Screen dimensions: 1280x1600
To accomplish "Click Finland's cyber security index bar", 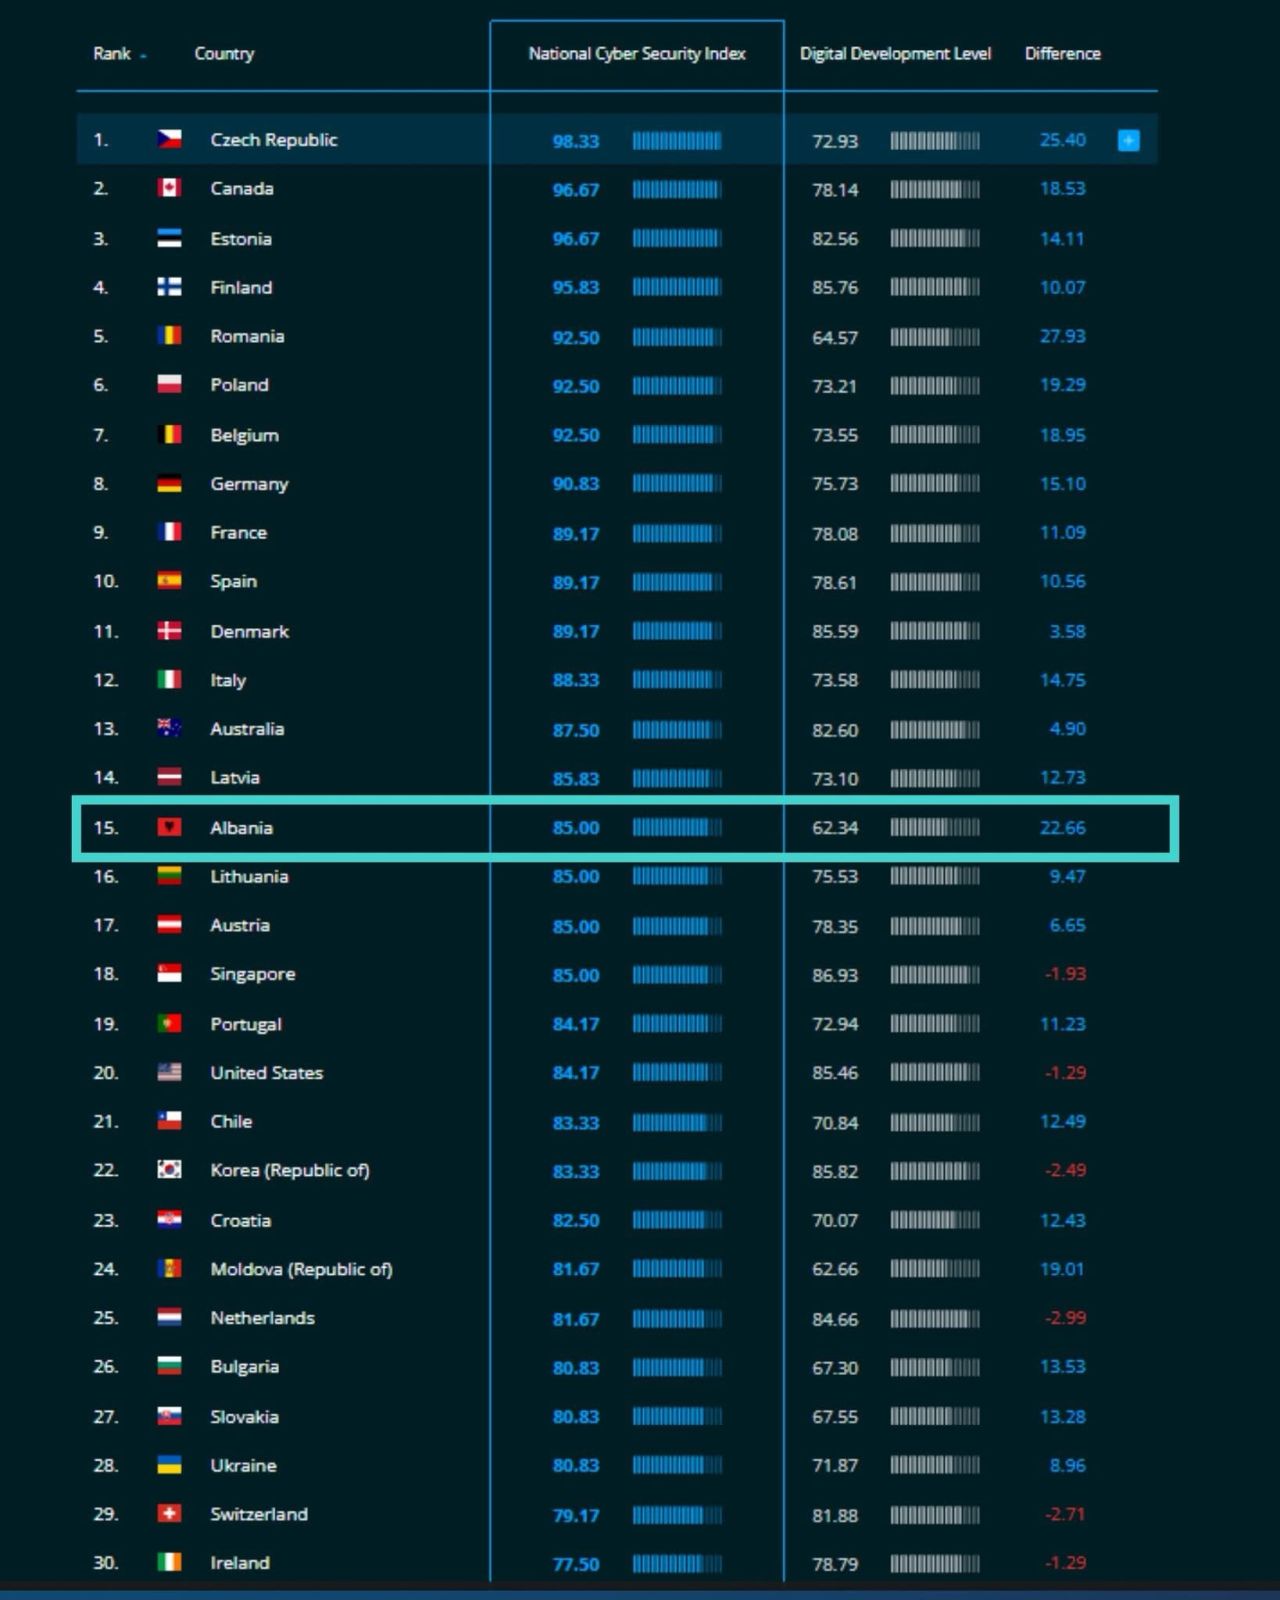I will point(676,288).
